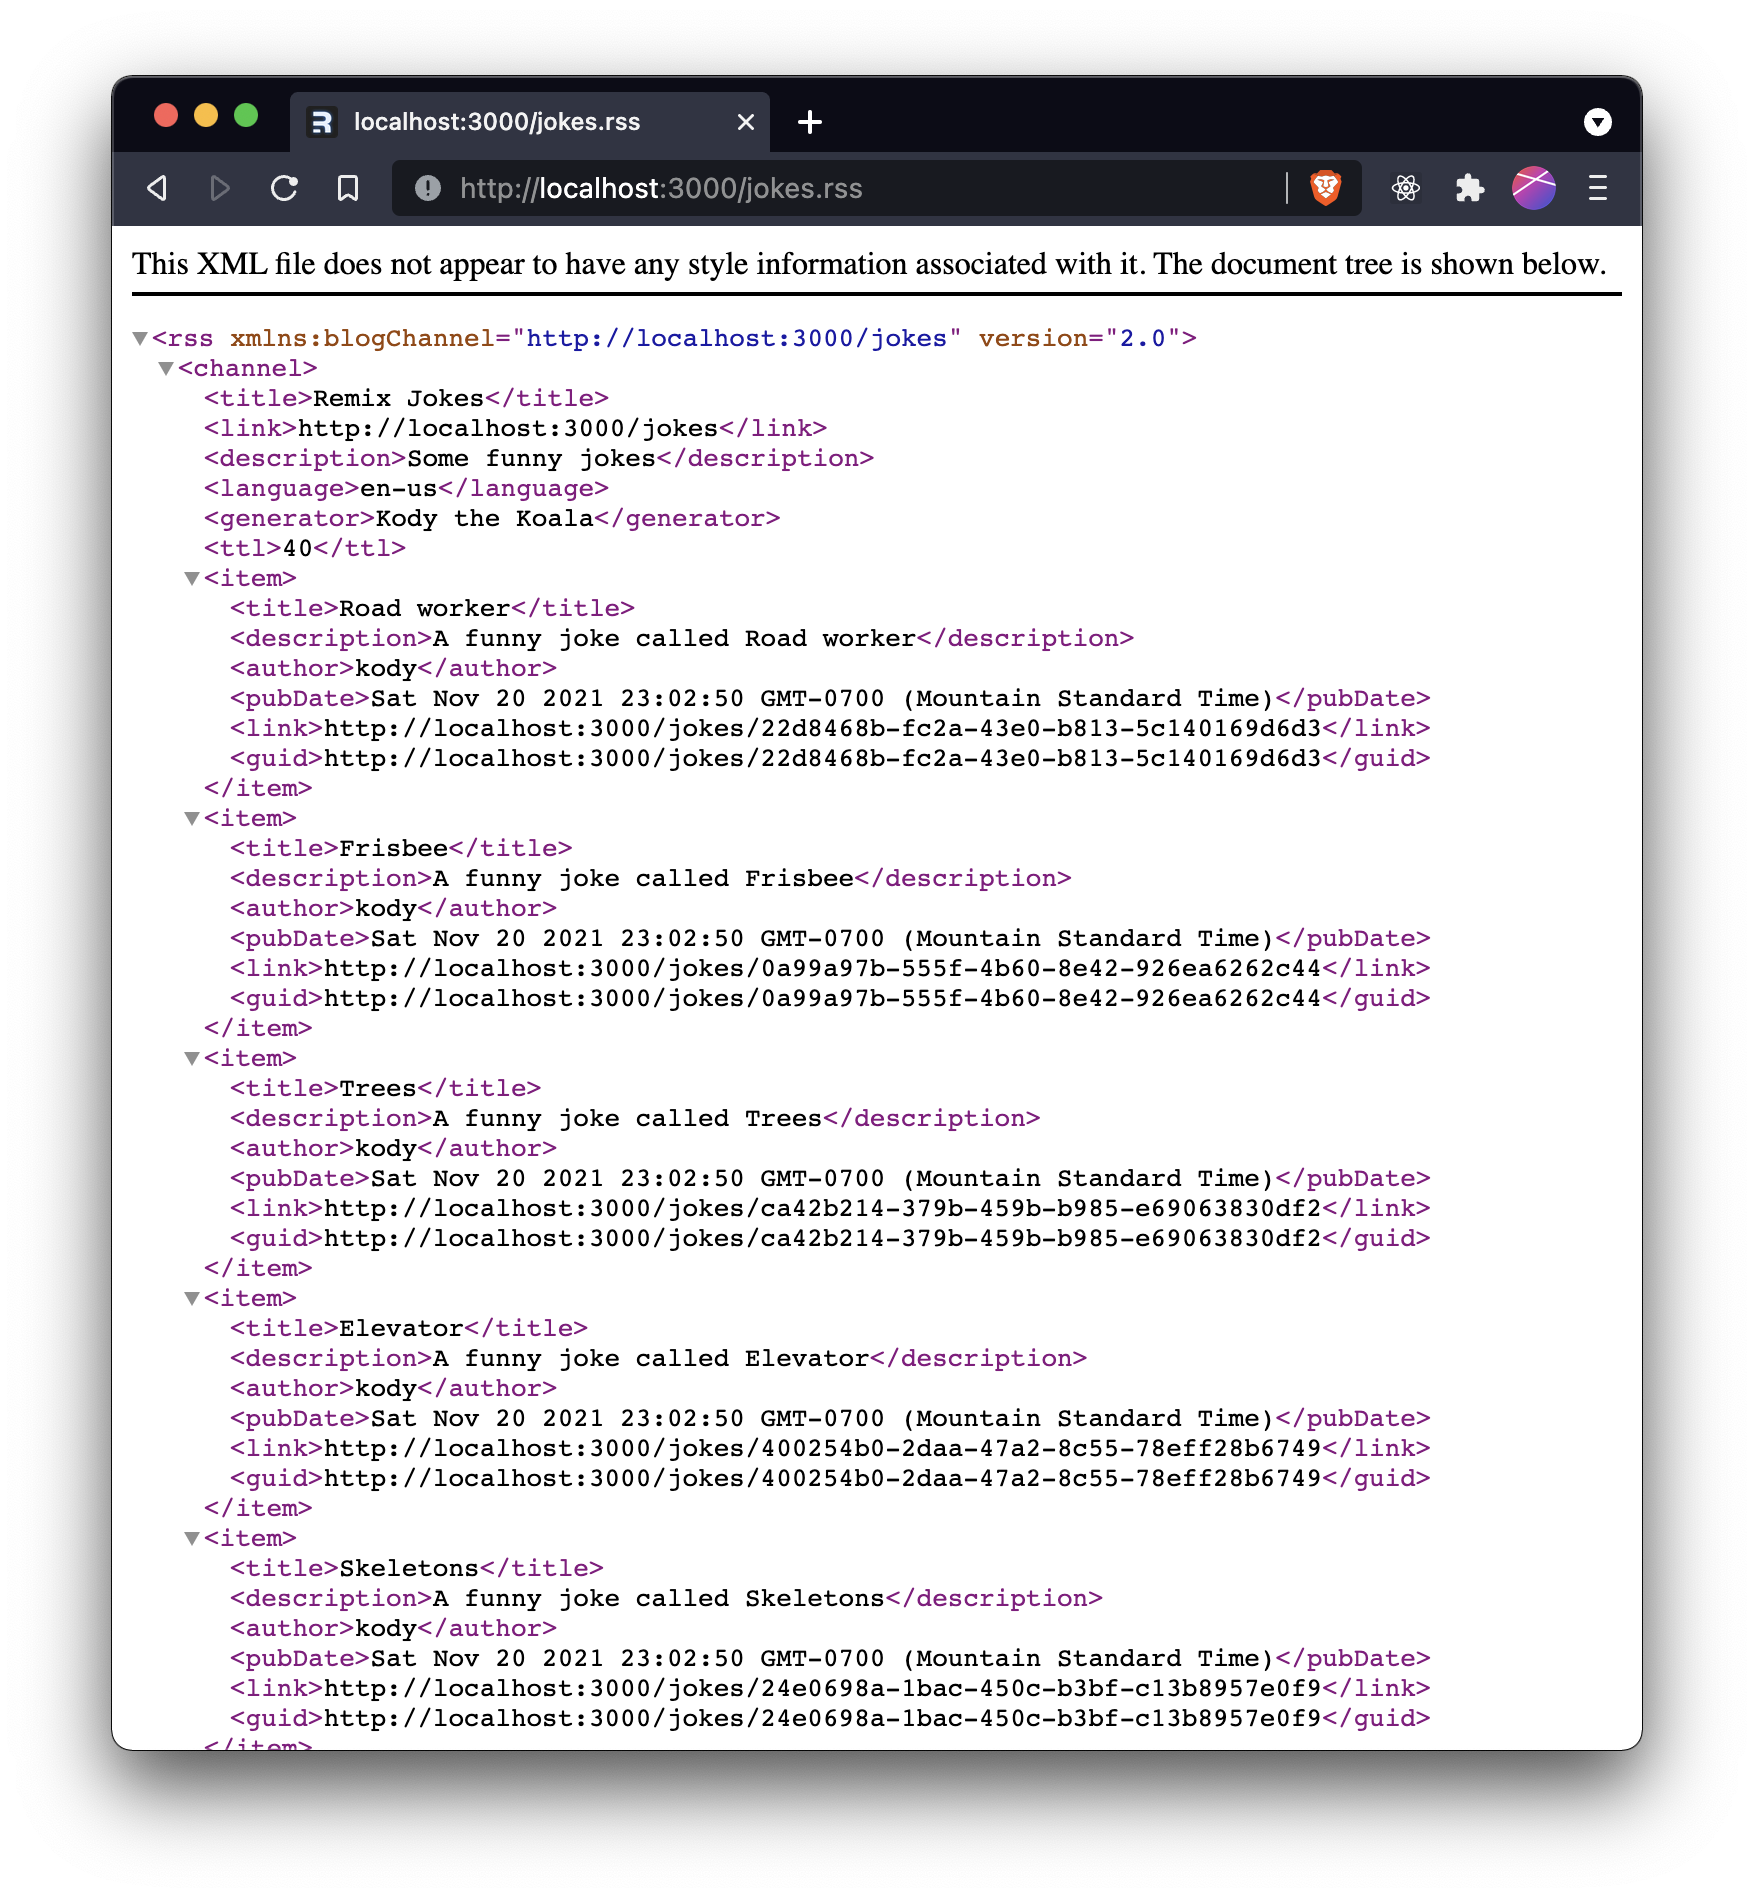The height and width of the screenshot is (1898, 1754).
Task: Reload the jokes.rss page
Action: (x=285, y=188)
